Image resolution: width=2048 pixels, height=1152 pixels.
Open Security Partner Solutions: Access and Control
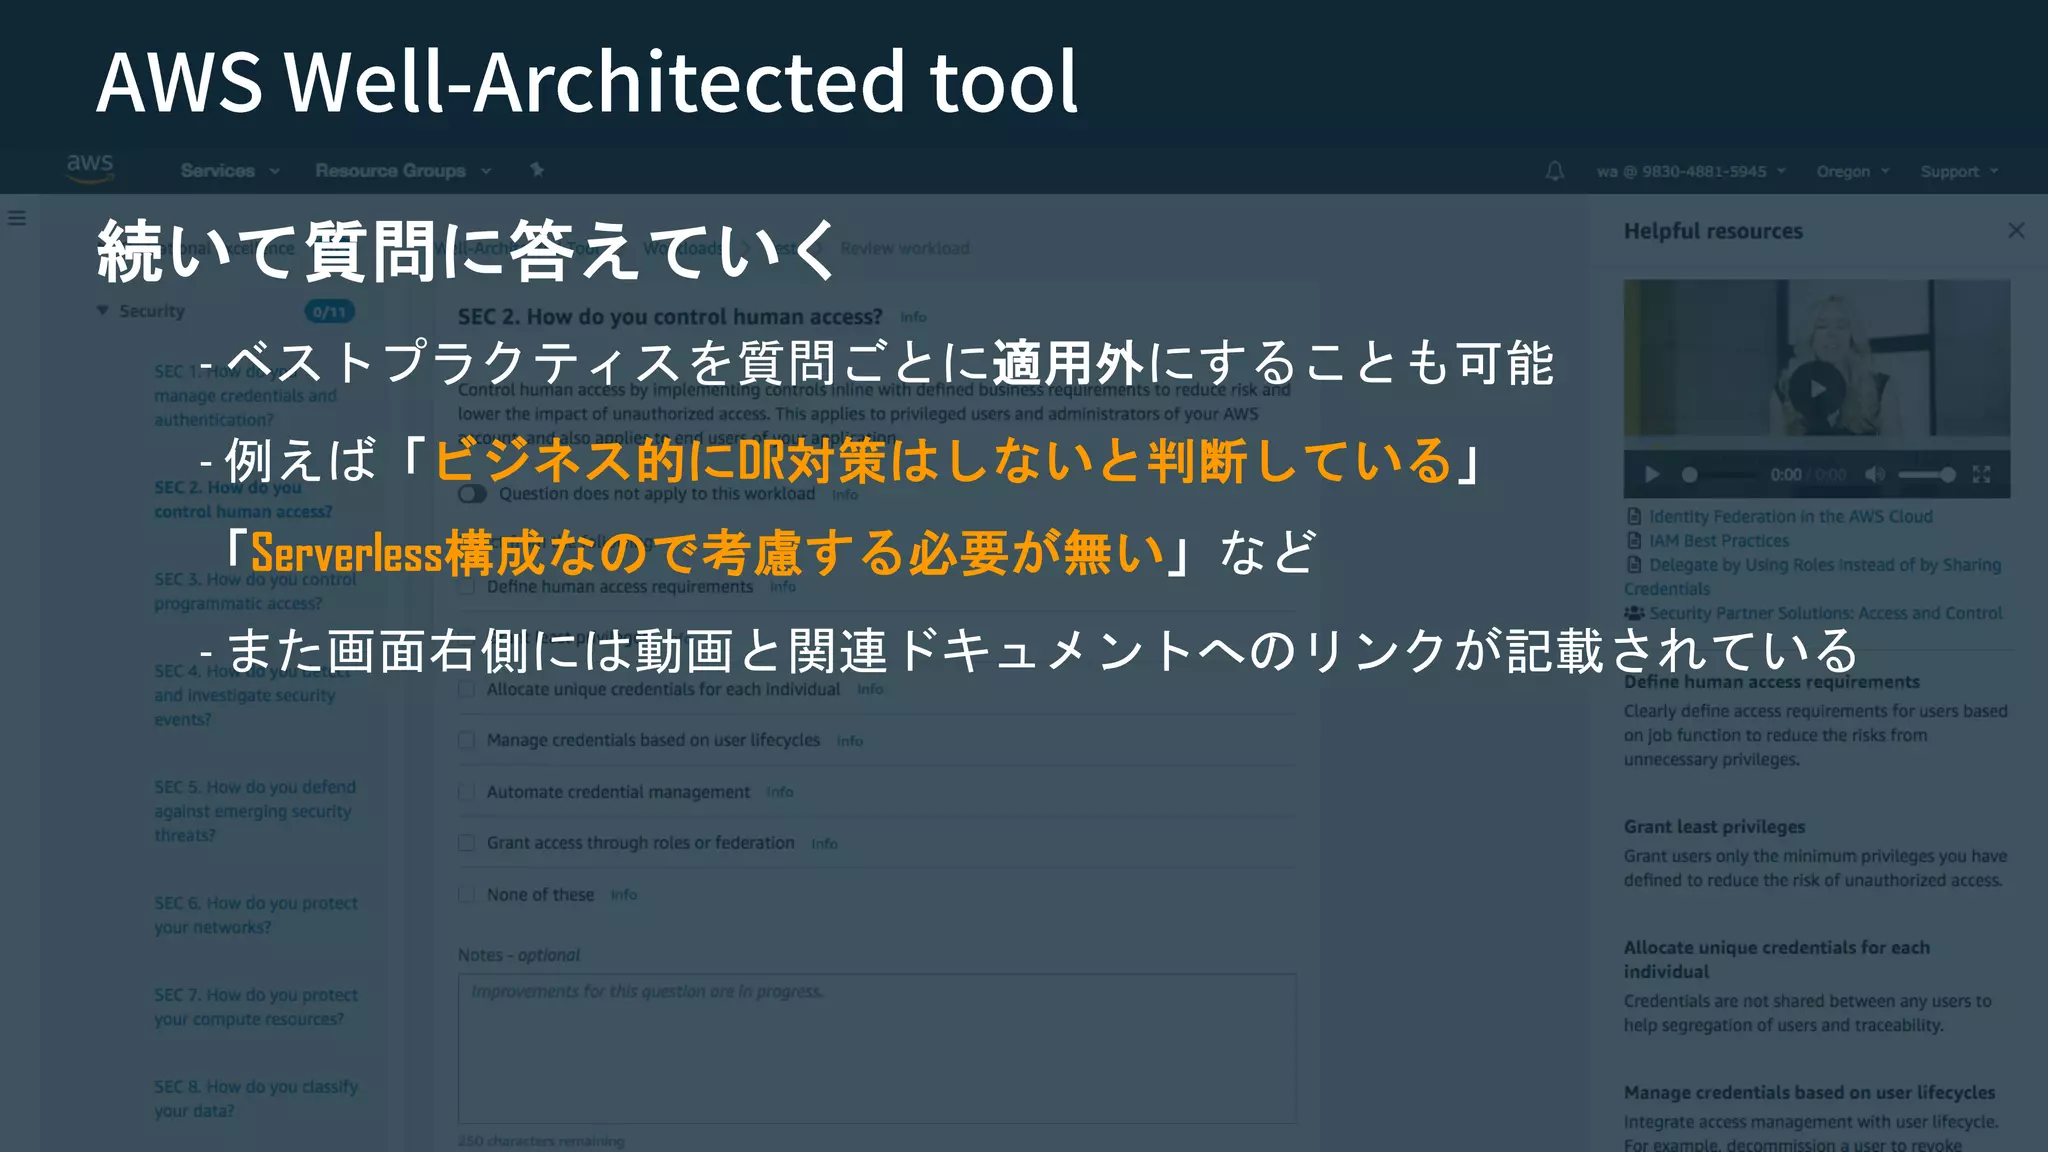(x=1825, y=613)
